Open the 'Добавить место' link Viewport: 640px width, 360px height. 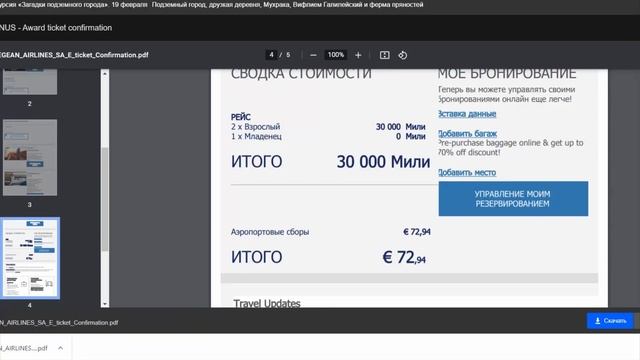[x=467, y=173]
